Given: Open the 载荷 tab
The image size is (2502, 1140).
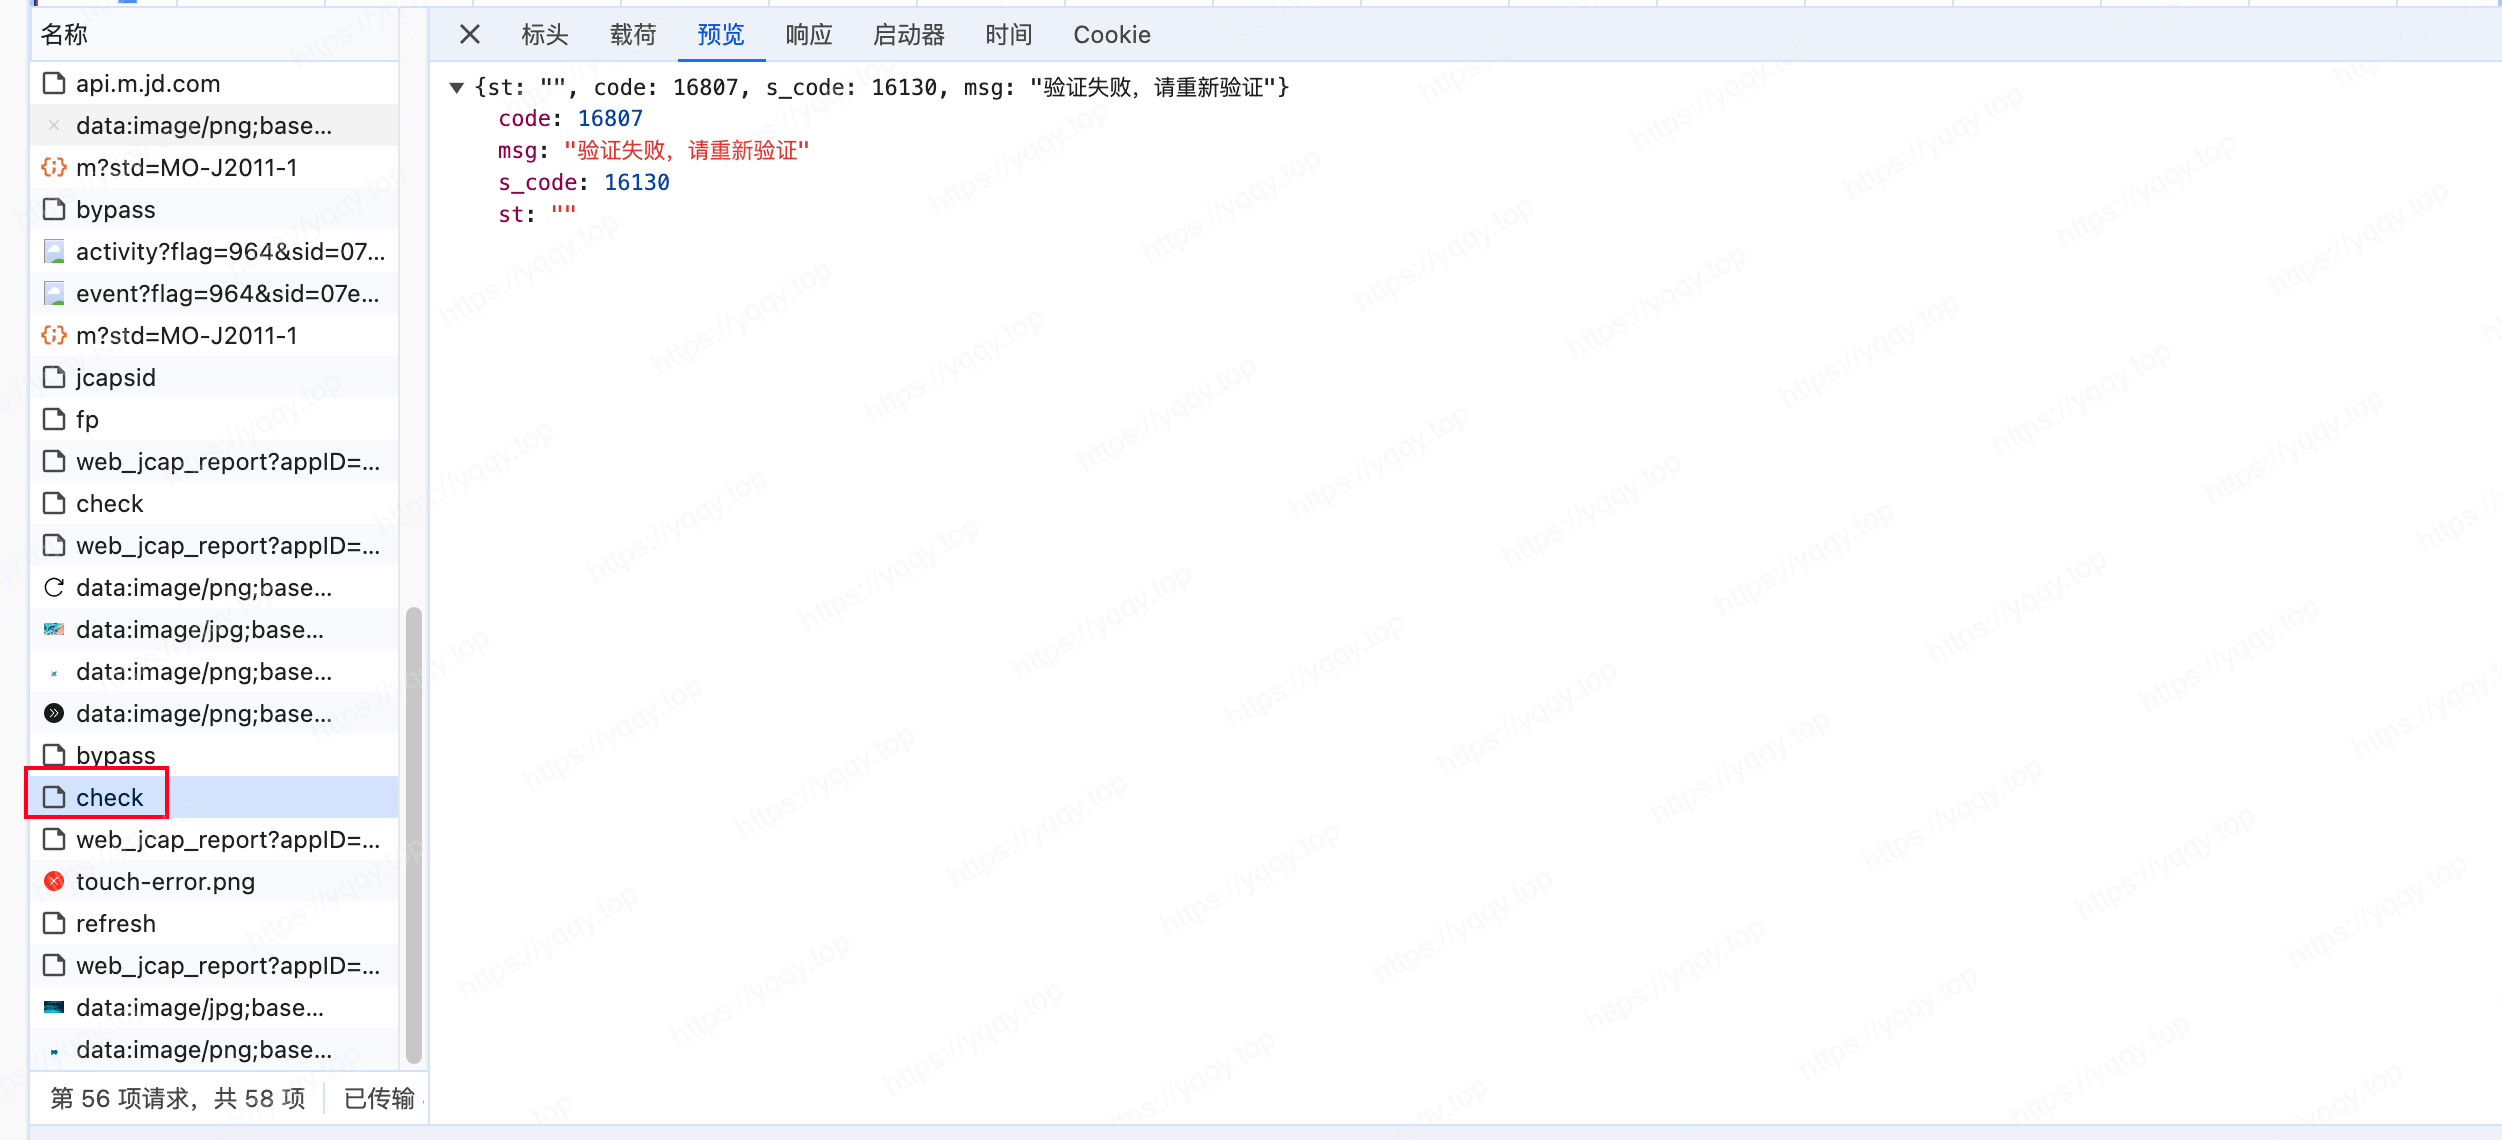Looking at the screenshot, I should [x=633, y=35].
